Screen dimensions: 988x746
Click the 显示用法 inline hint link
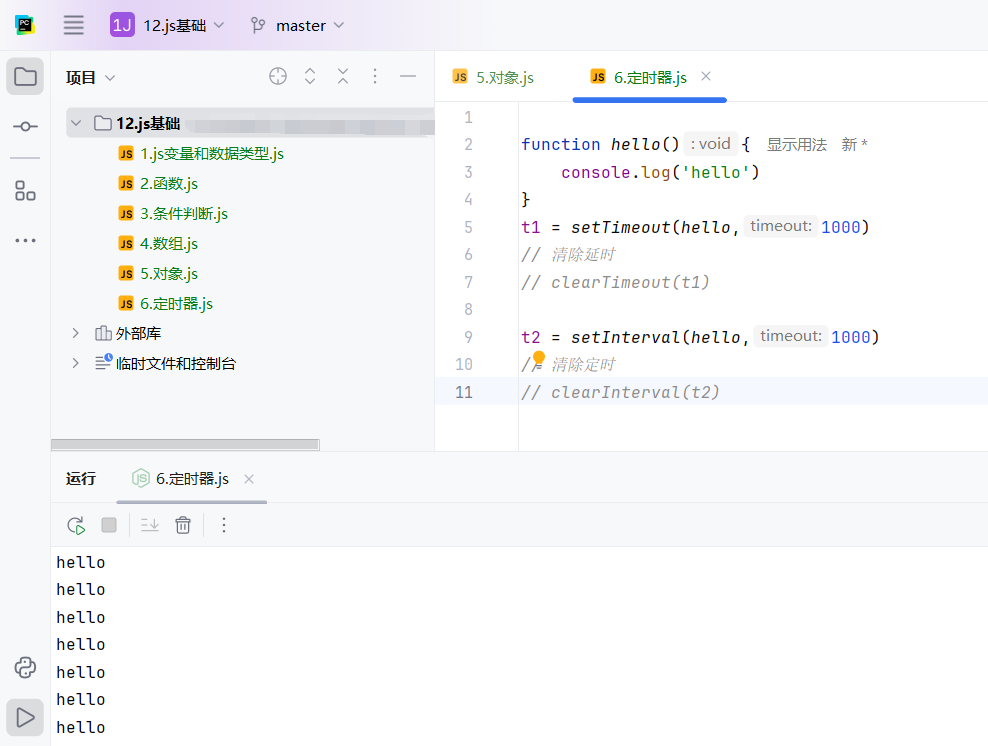pos(796,144)
